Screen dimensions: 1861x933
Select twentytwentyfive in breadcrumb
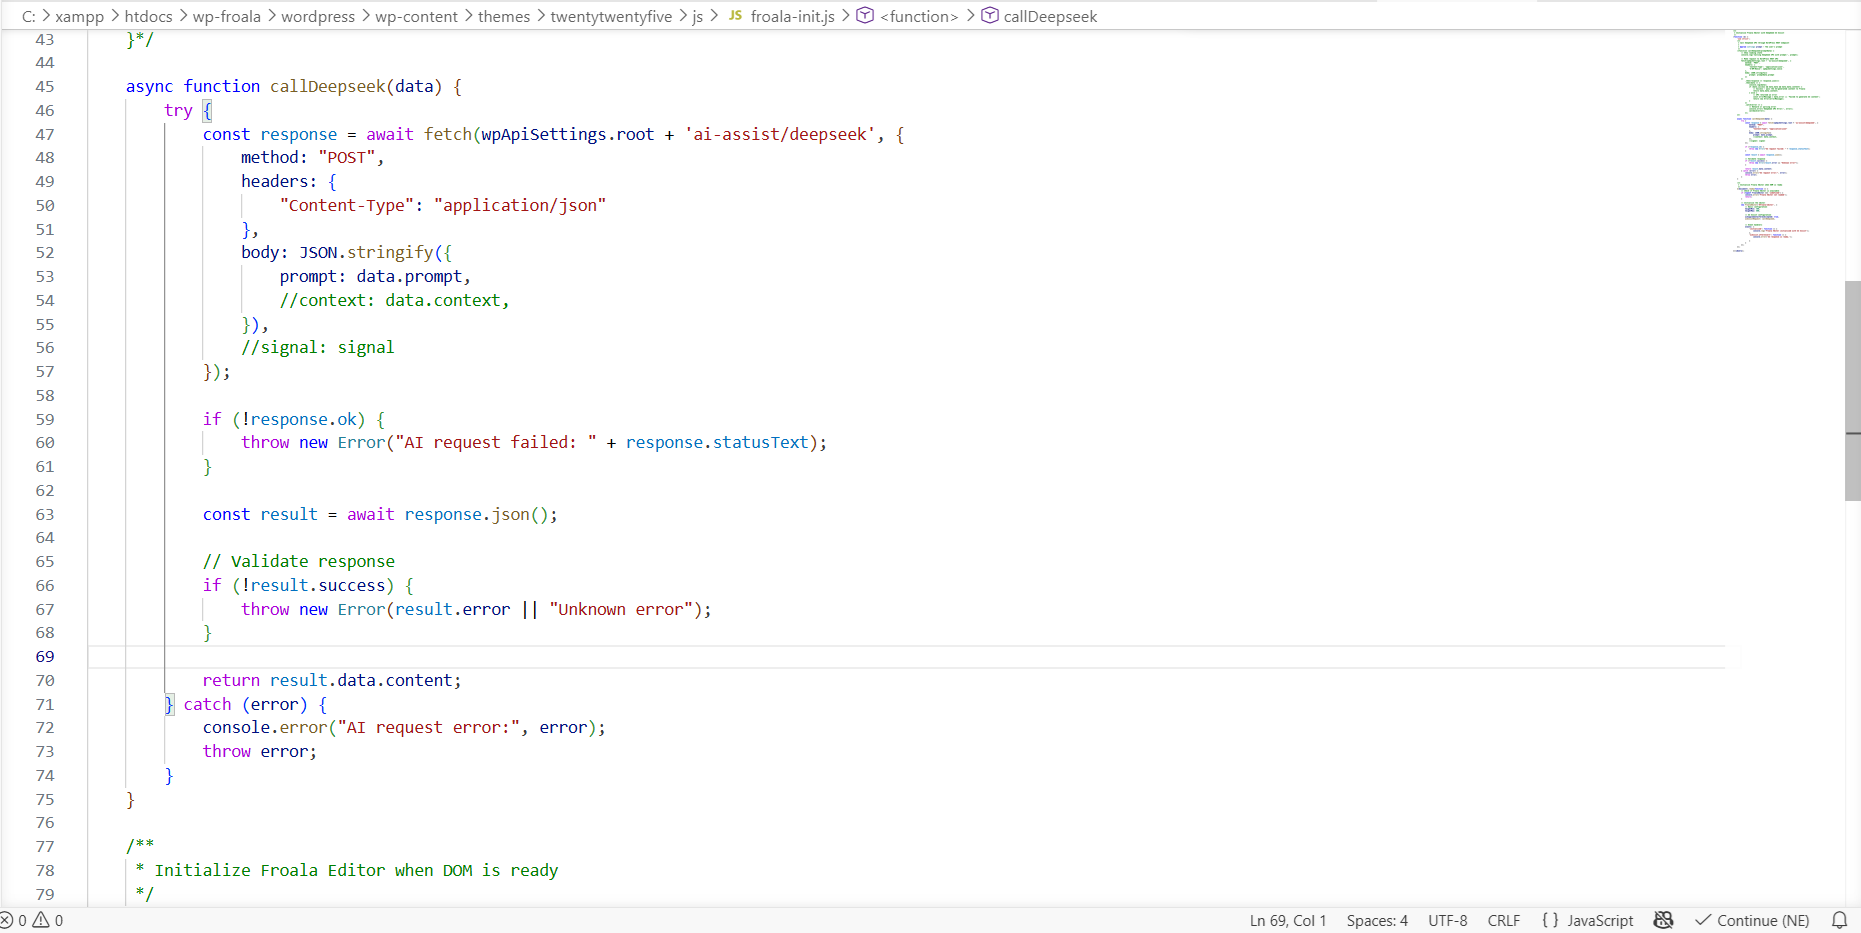611,16
